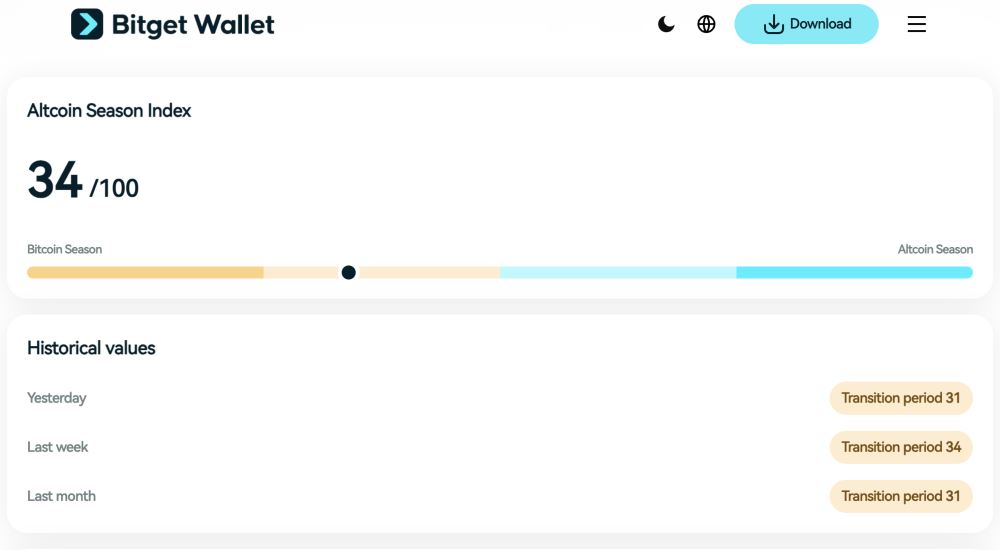Toggle dark mode with the moon icon
The width and height of the screenshot is (1000, 550).
click(666, 24)
